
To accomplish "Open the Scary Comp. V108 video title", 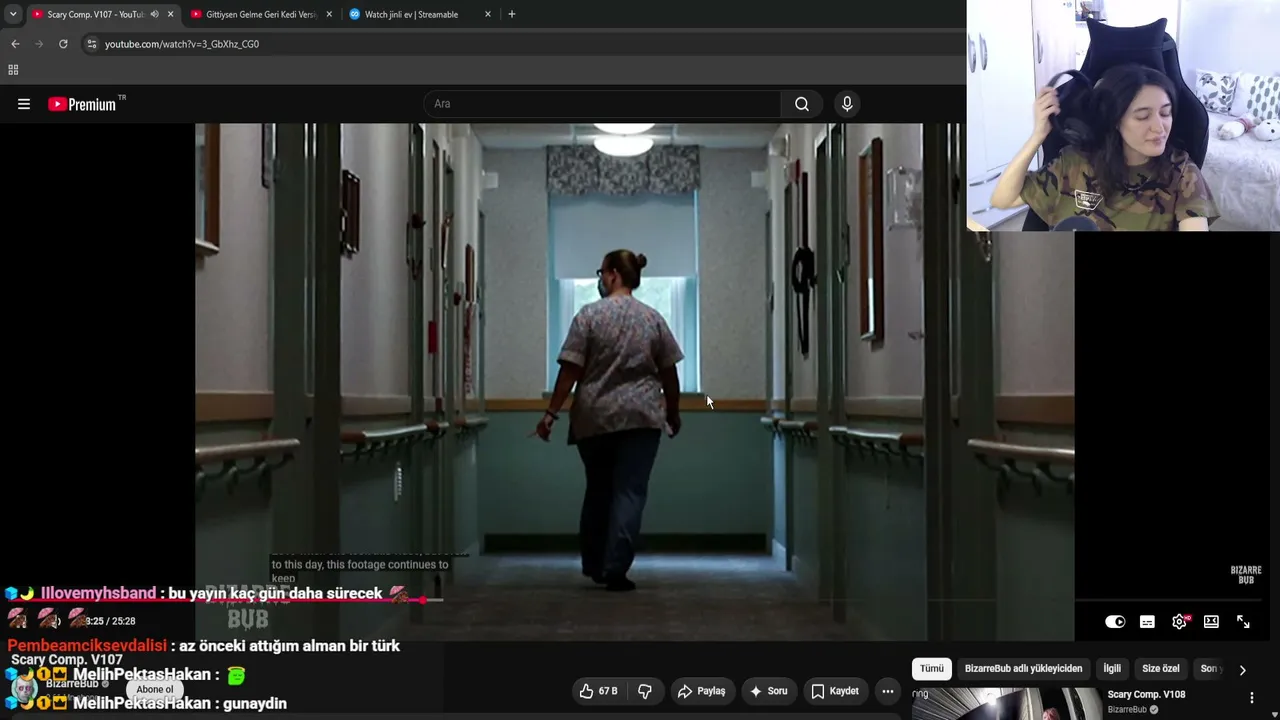I will [x=1146, y=695].
